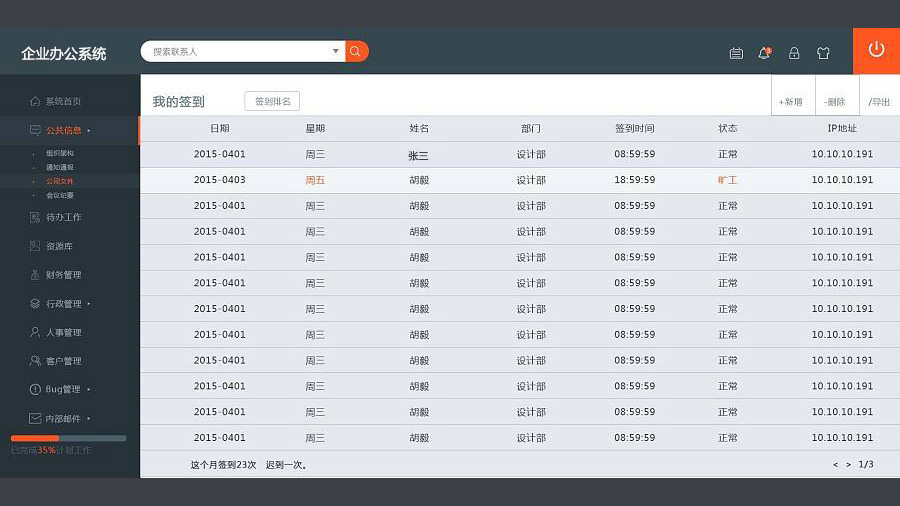
Task: Go to next page with > arrow
Action: 848,464
